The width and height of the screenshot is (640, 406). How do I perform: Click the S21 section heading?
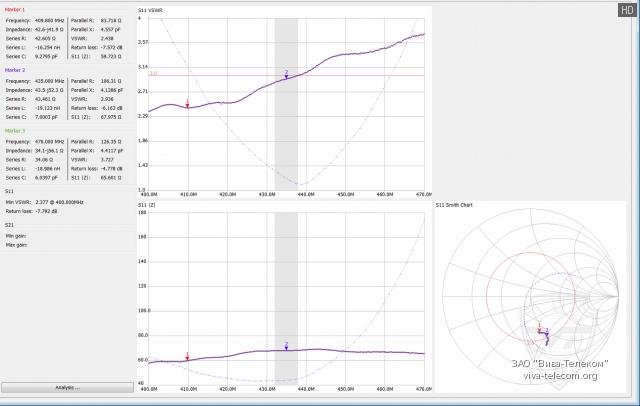(x=9, y=224)
